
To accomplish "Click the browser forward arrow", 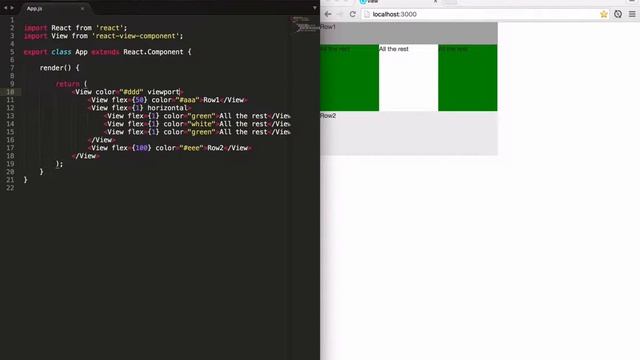I will tap(340, 14).
